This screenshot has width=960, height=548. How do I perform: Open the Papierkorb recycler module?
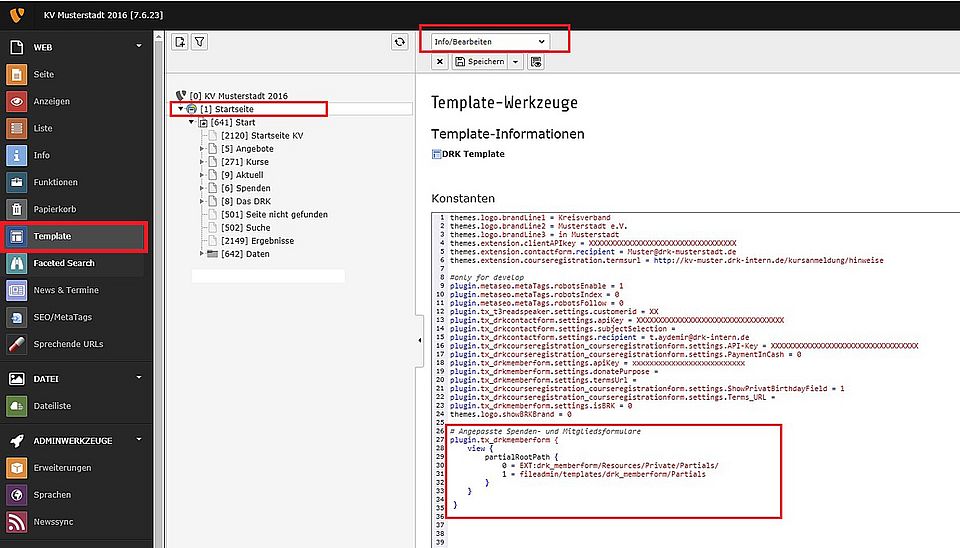pos(56,209)
